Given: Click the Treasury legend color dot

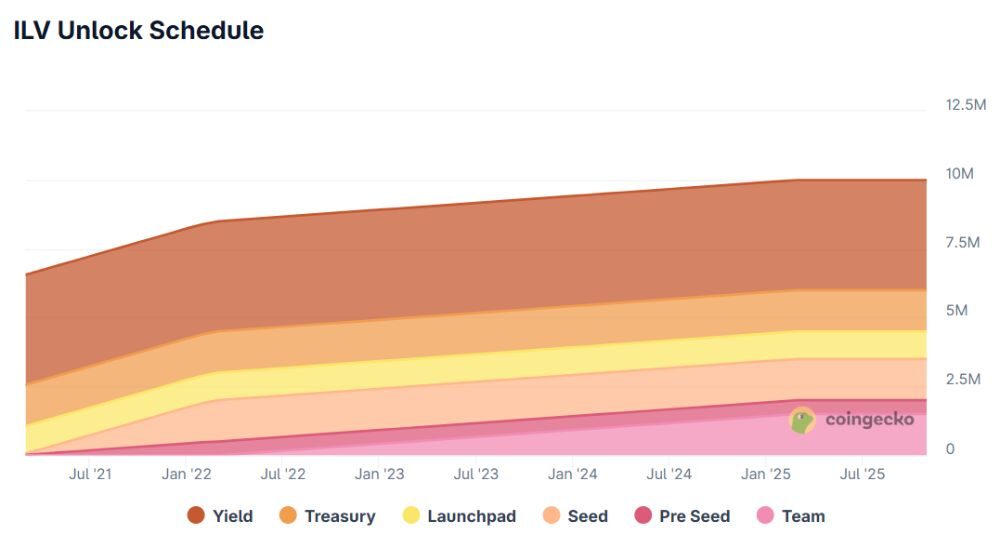Looking at the screenshot, I should tap(288, 516).
